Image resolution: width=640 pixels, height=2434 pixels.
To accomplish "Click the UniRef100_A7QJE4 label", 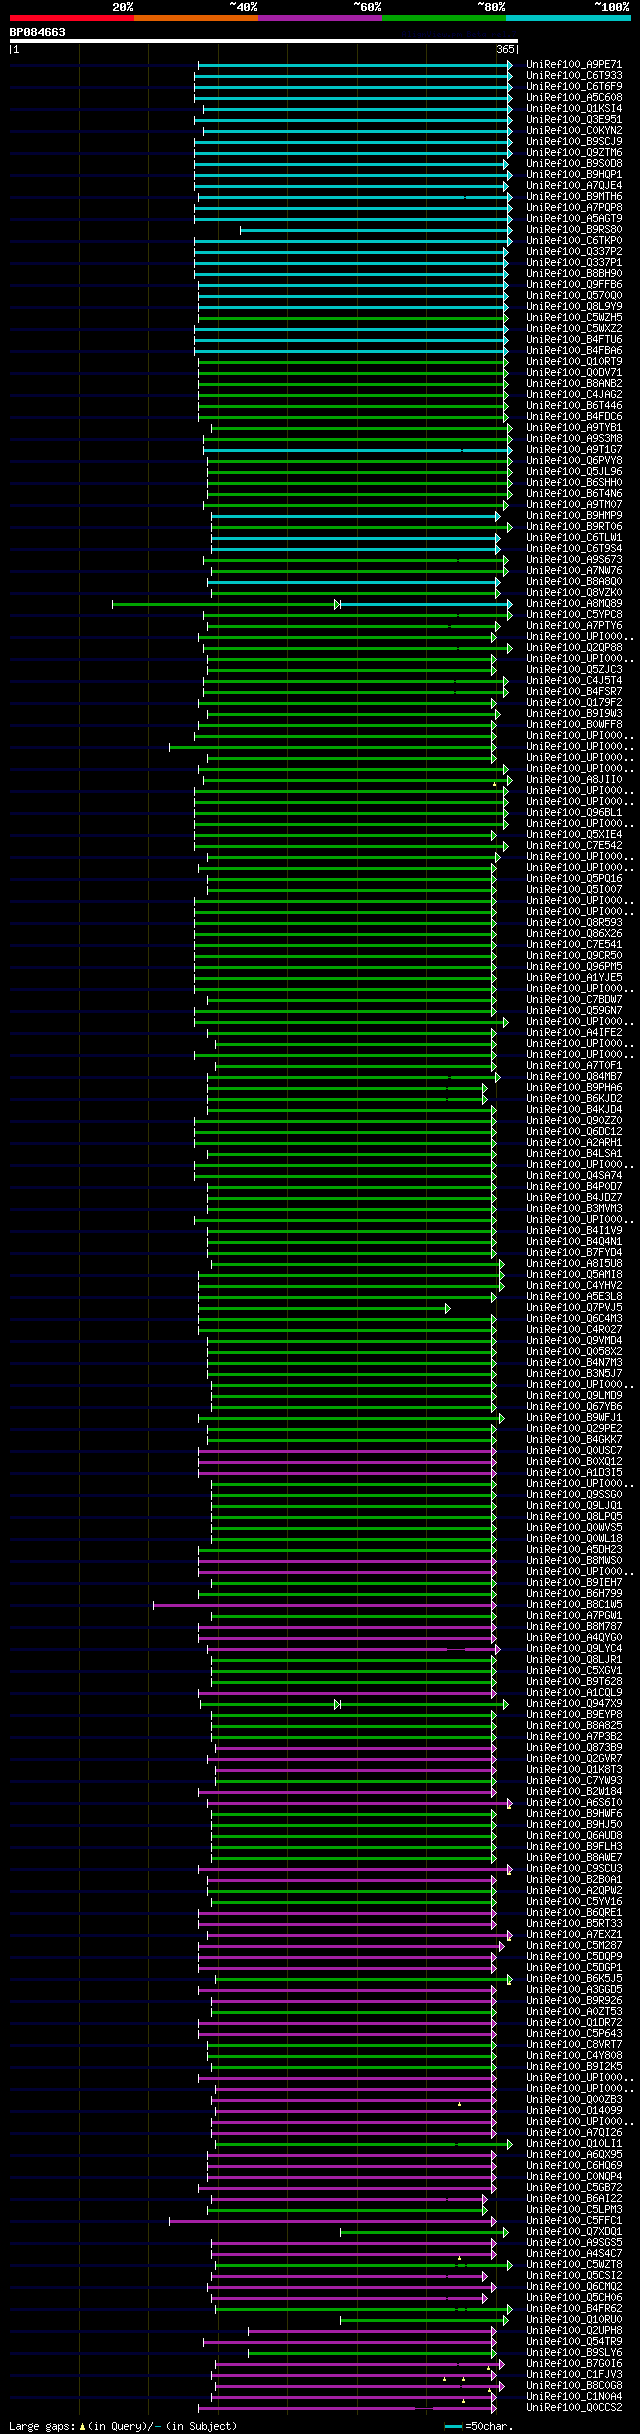I will [574, 186].
